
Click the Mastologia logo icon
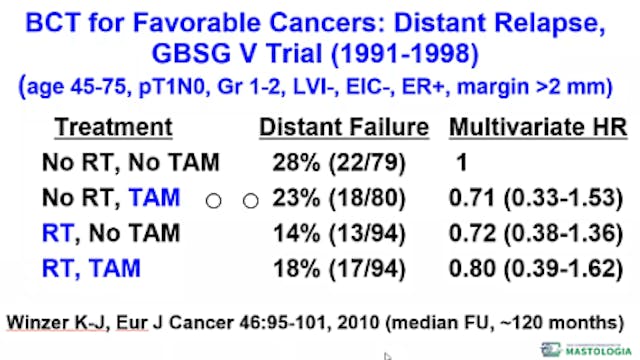(551, 350)
